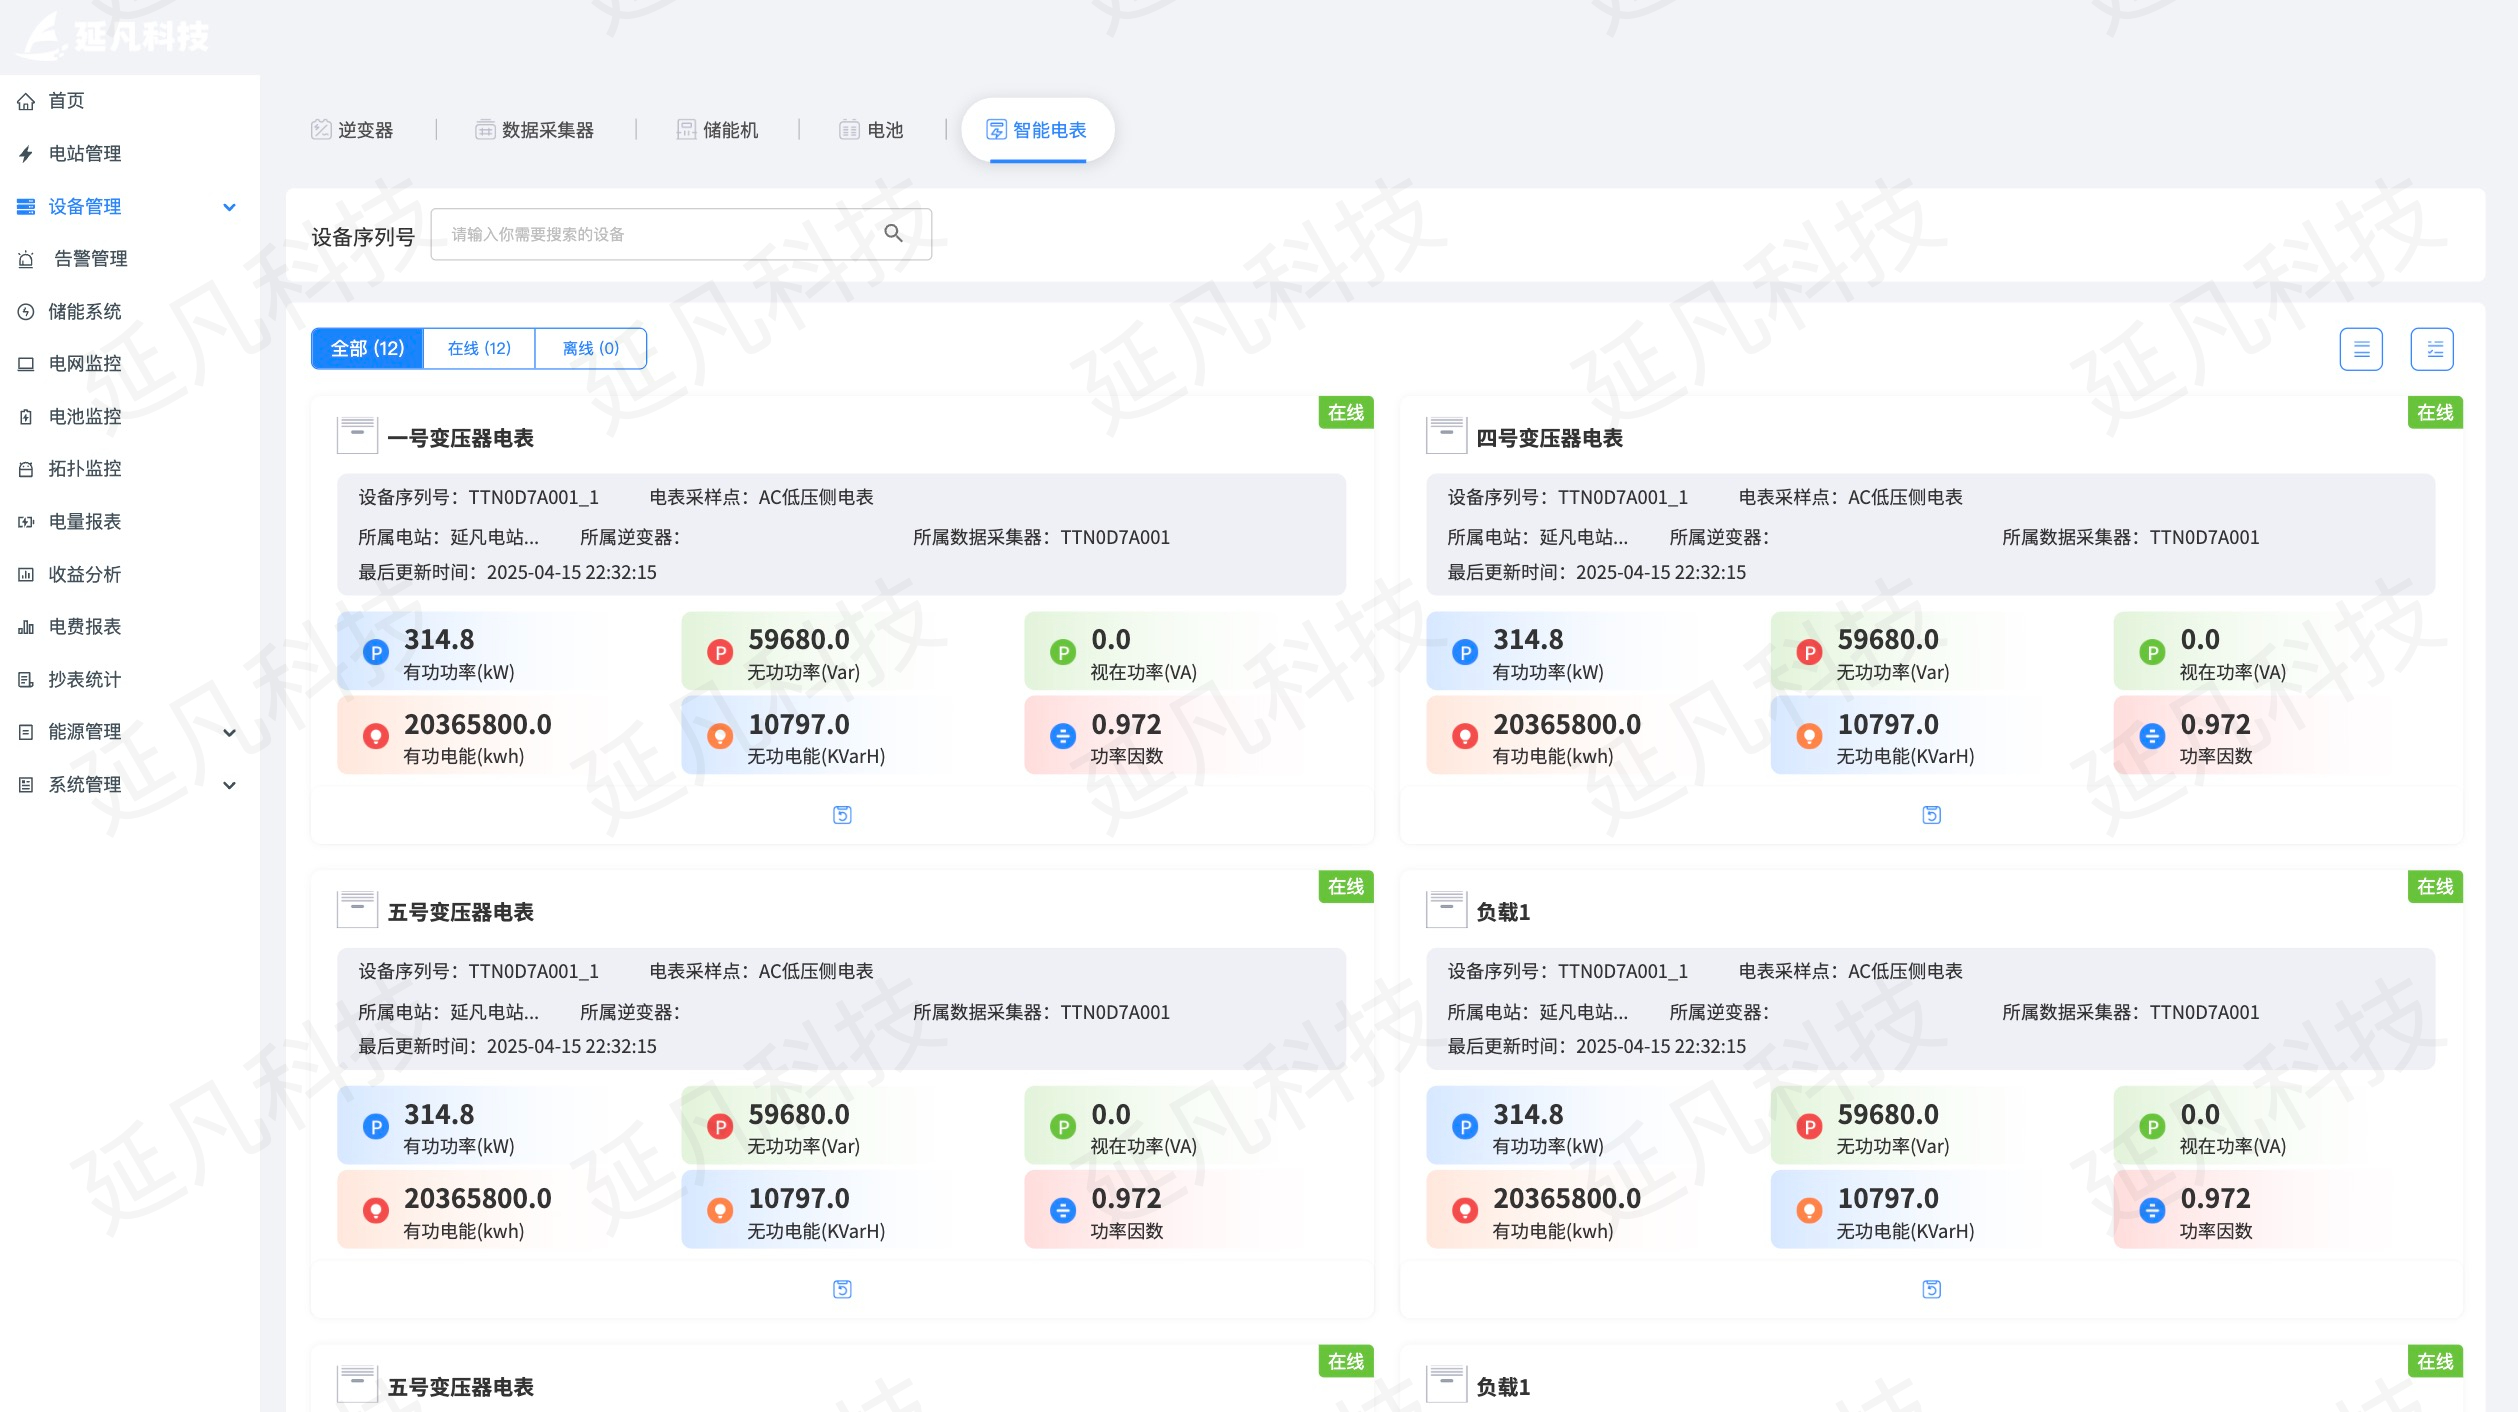Select the 离线 (0) filter
This screenshot has height=1412, width=2518.
590,348
